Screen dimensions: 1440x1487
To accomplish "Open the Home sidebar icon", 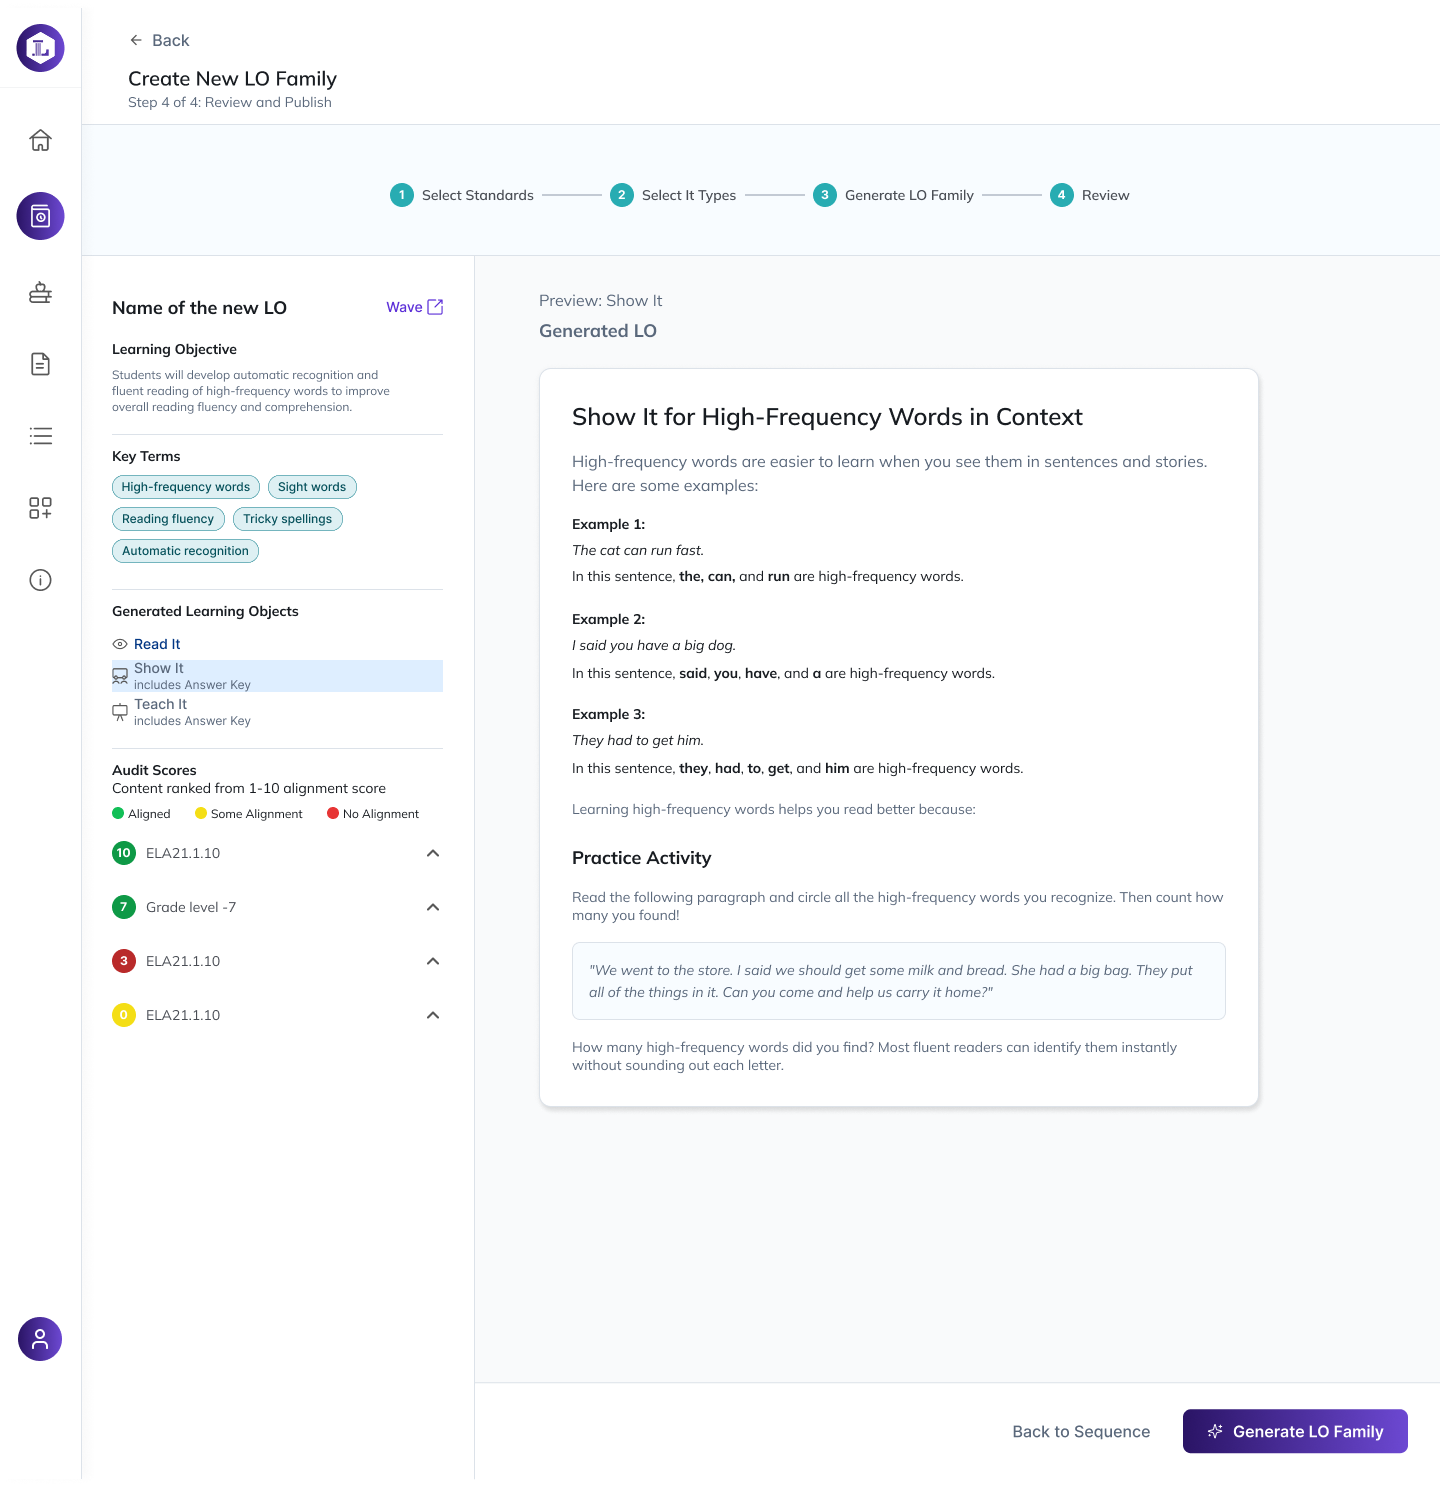I will click(x=40, y=140).
